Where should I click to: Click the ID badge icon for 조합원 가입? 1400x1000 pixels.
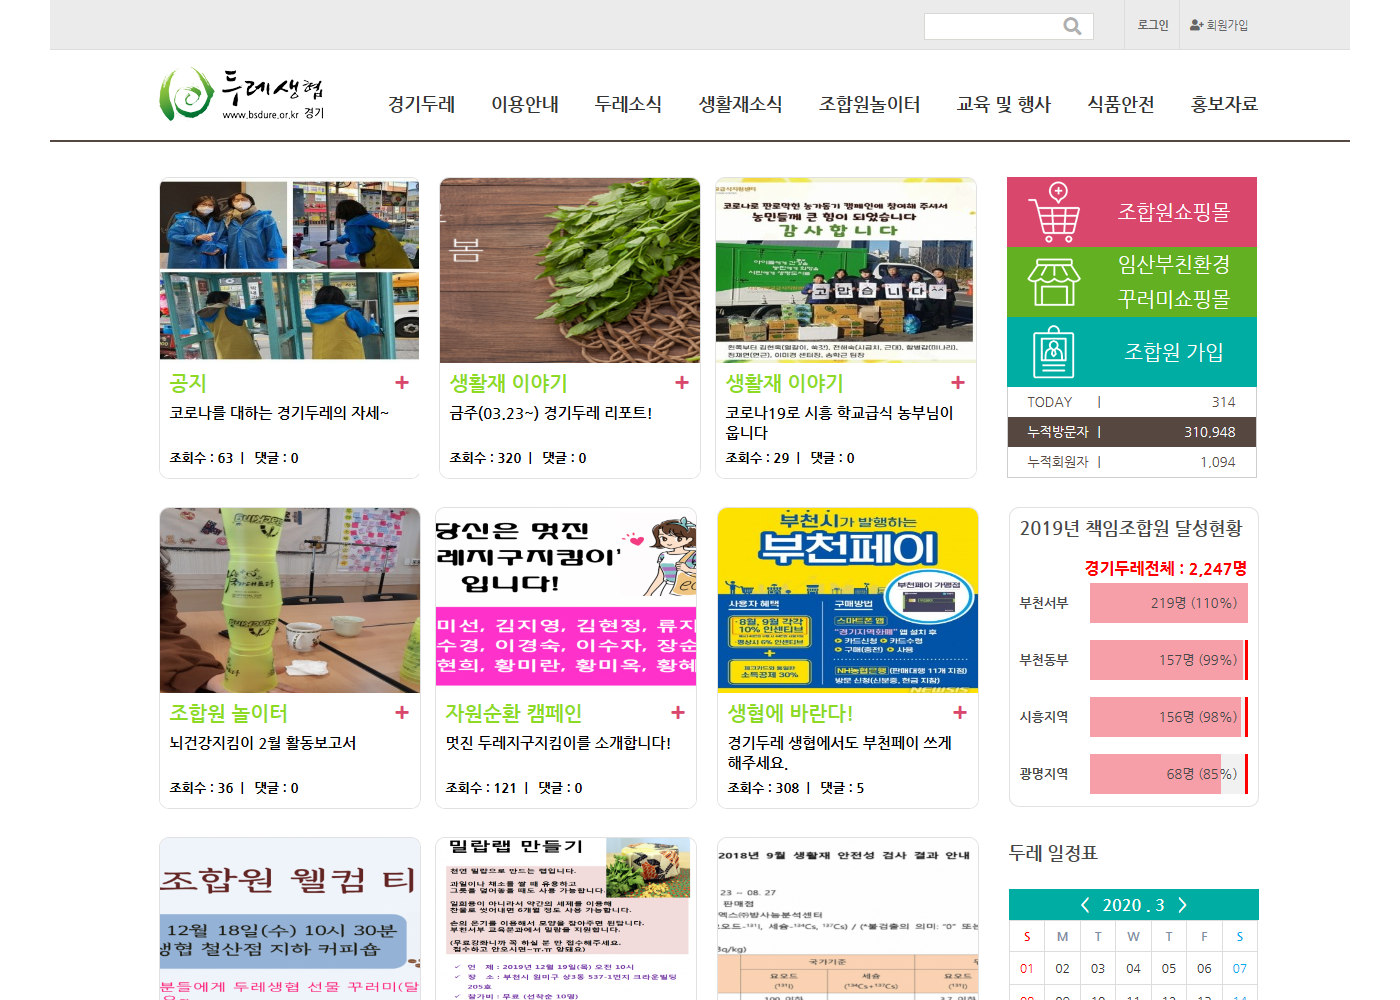coord(1053,352)
